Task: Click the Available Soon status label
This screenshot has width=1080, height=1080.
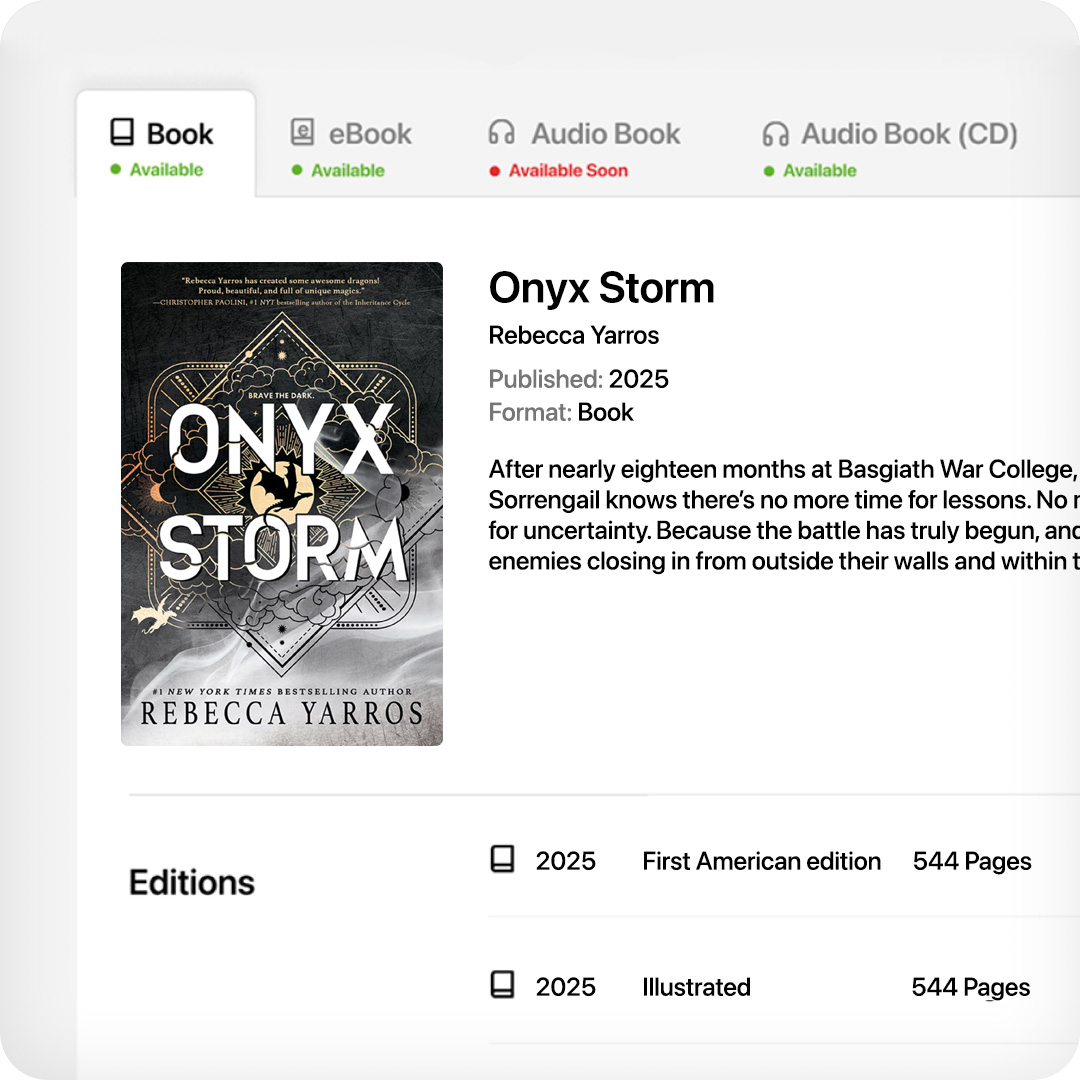Action: point(568,171)
